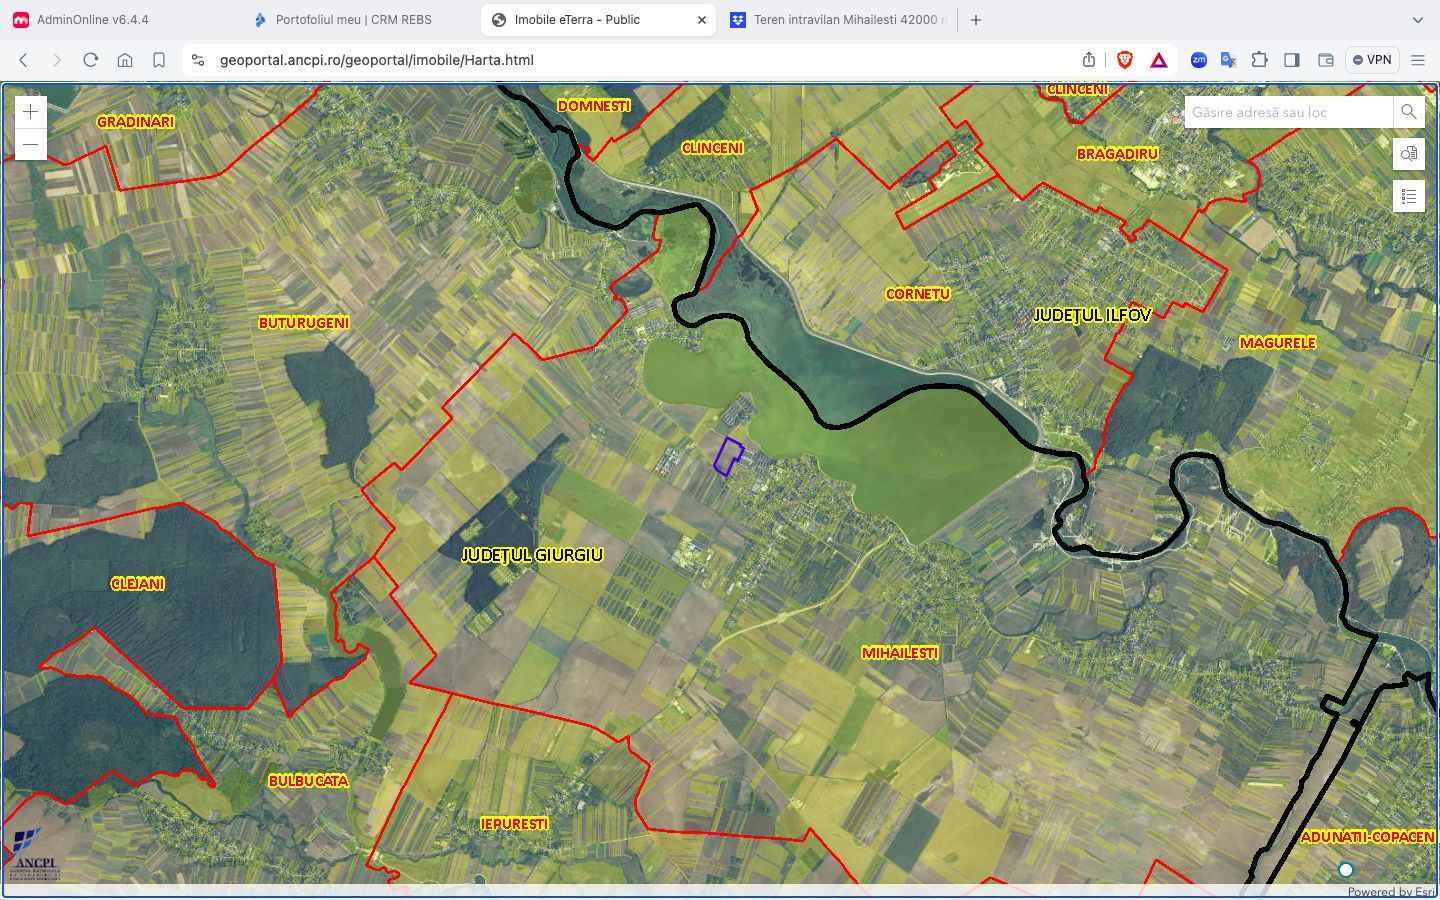
Task: Zoom out the map with minus button
Action: 31,145
